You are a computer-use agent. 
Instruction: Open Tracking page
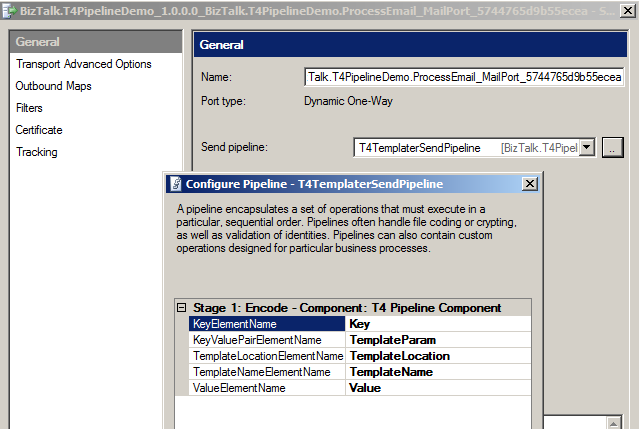coord(37,152)
